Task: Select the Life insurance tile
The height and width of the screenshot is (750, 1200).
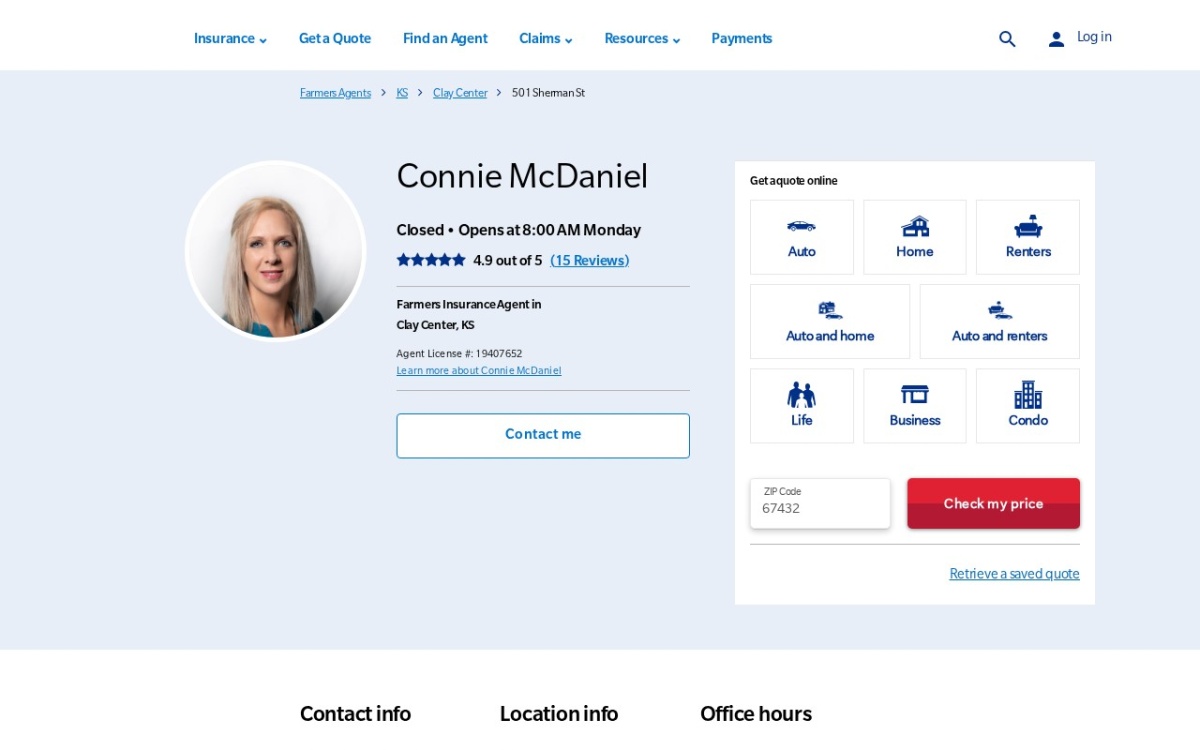Action: pos(802,406)
